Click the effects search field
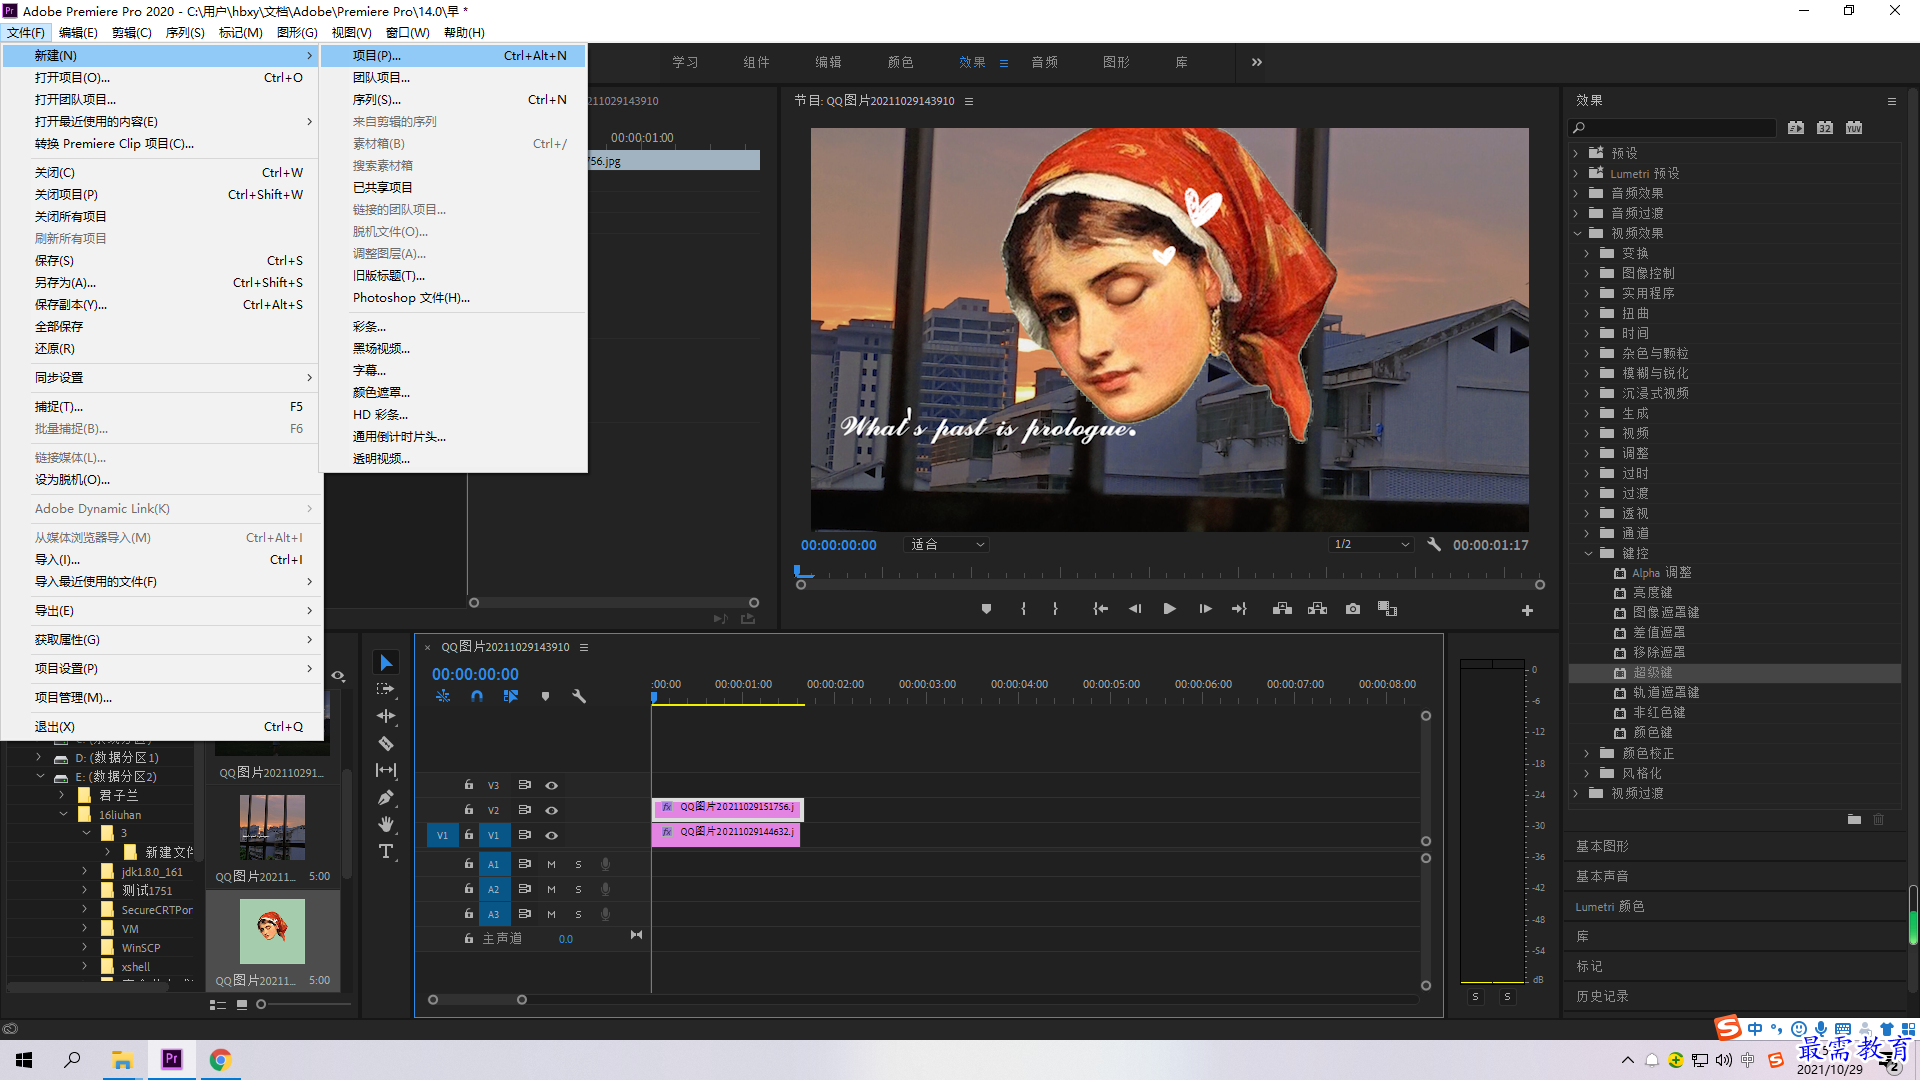Screen dimensions: 1920x1080 point(1672,128)
